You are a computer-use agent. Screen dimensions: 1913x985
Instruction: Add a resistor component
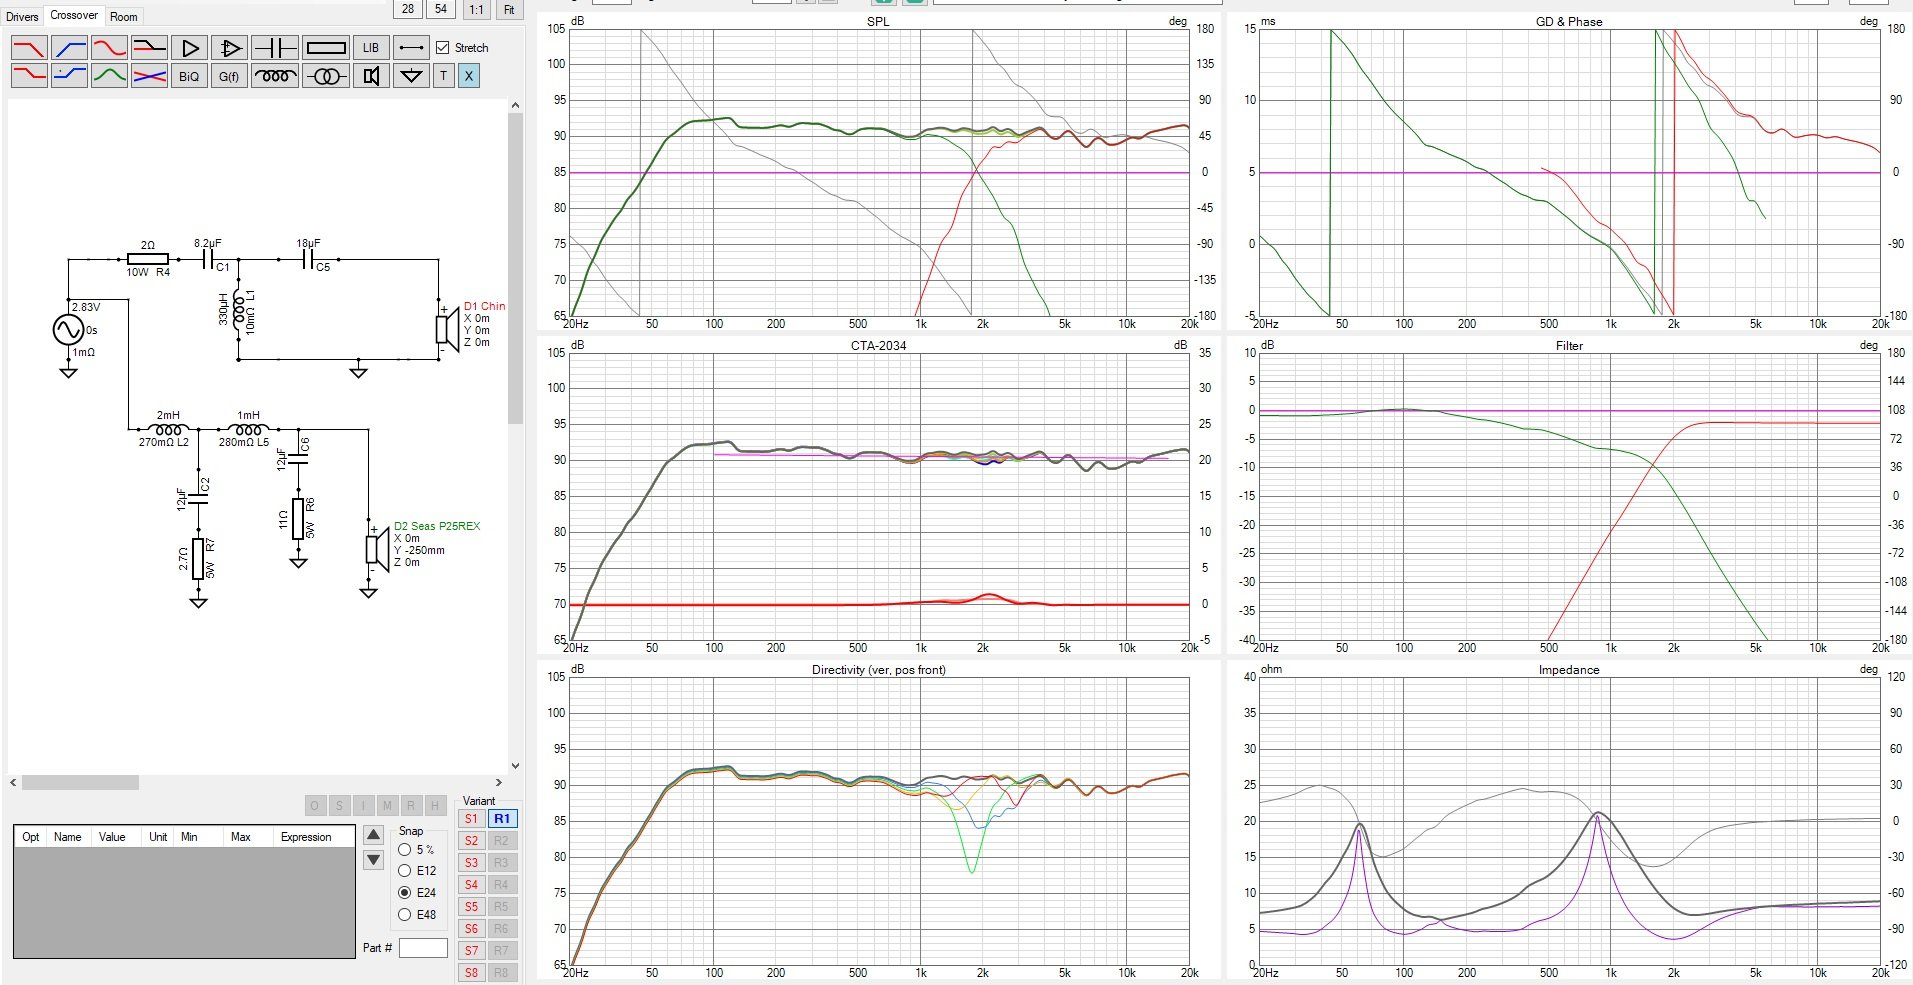point(326,47)
